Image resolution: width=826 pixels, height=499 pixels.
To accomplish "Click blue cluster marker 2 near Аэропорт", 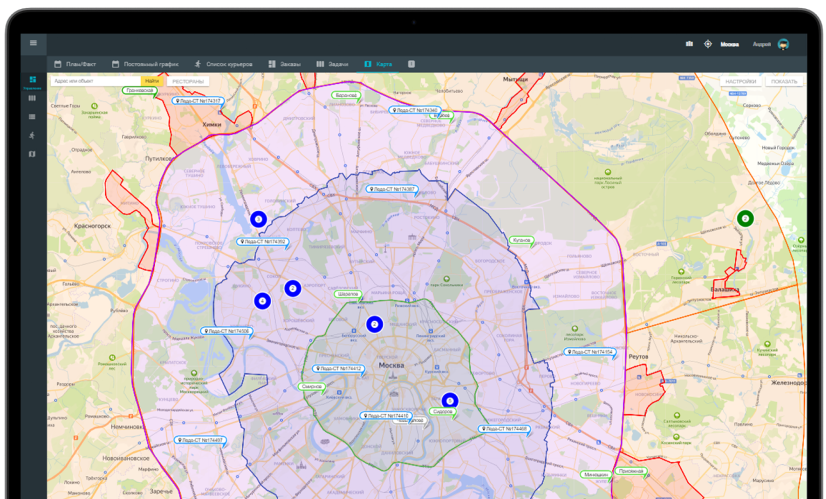I will pos(293,288).
